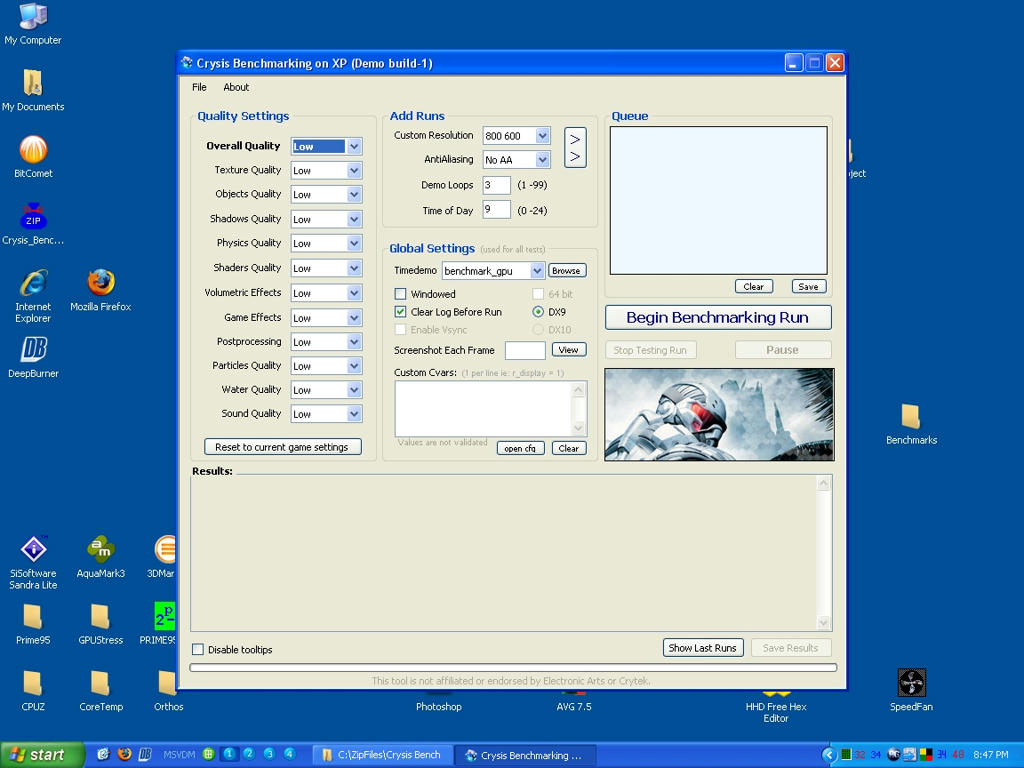The width and height of the screenshot is (1024, 768).
Task: Open the Prime95 folder on desktop
Action: pyautogui.click(x=33, y=624)
